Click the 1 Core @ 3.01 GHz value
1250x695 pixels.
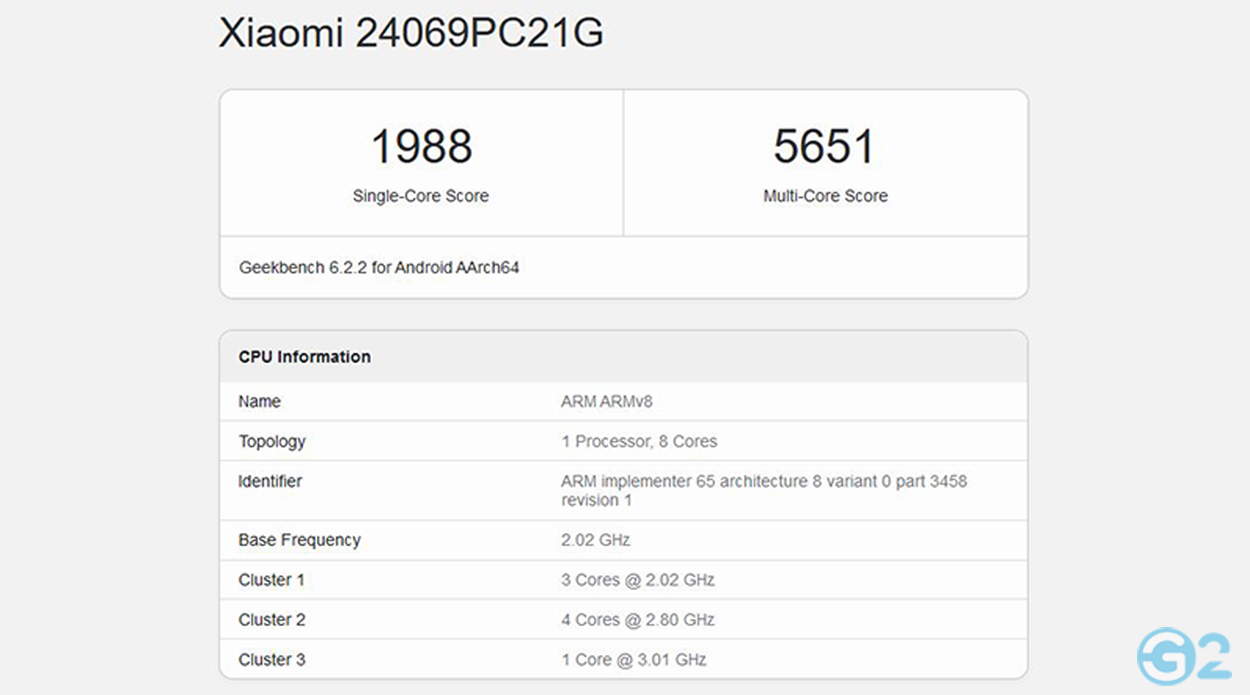click(x=633, y=660)
